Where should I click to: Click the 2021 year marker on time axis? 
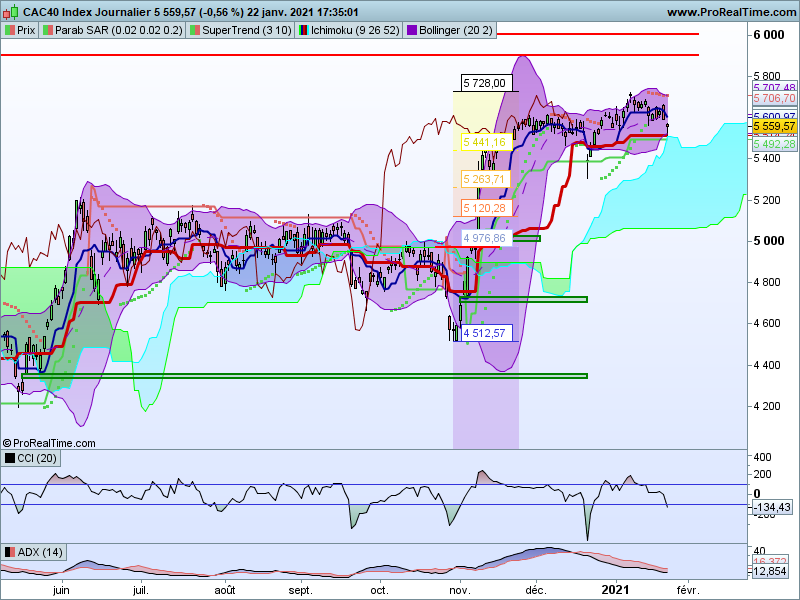[x=615, y=590]
